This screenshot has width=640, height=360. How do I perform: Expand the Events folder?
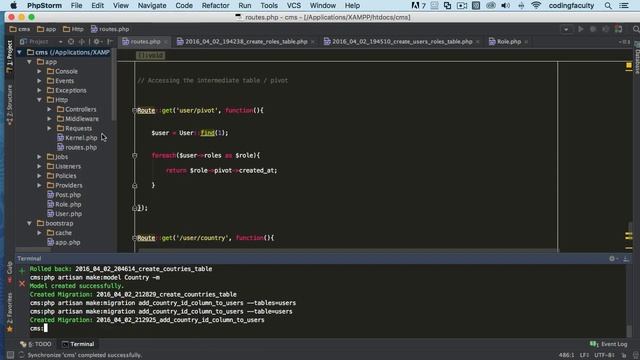[x=39, y=81]
